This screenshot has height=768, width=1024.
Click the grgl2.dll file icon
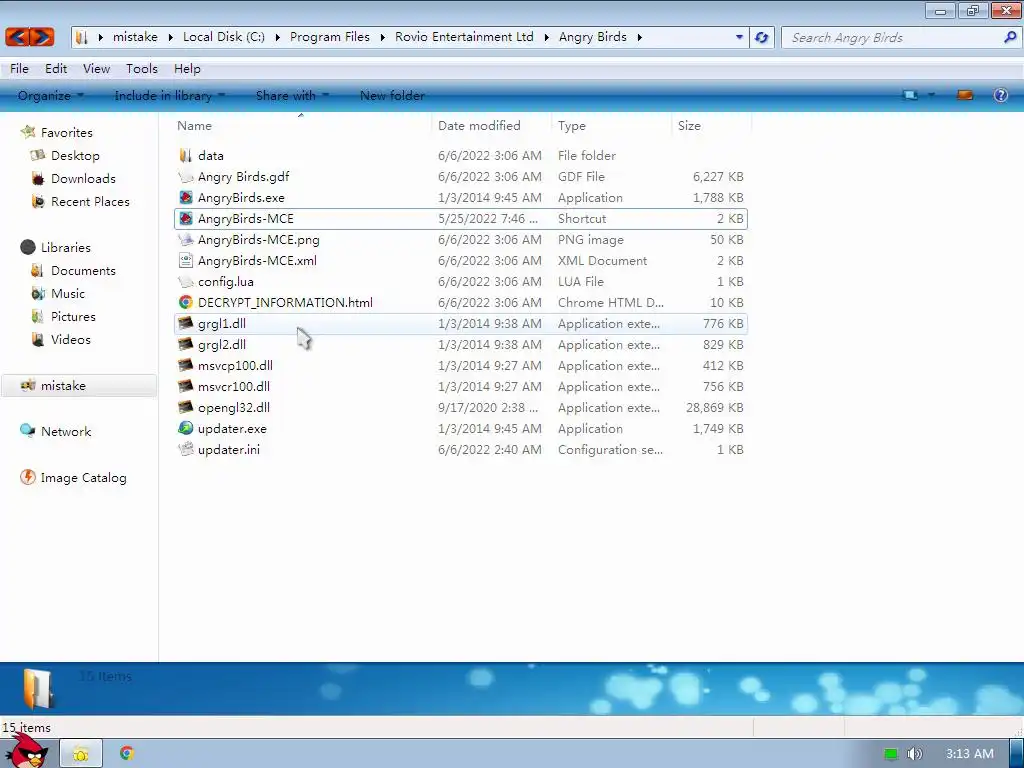pos(185,344)
